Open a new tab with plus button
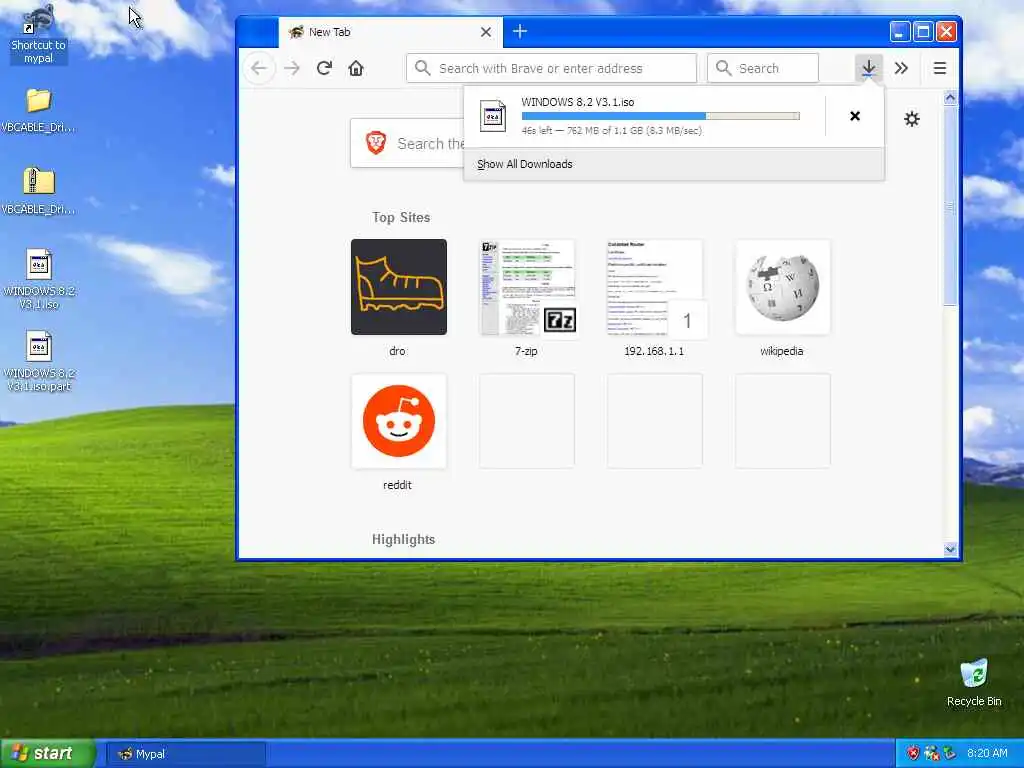Screen dimensions: 1024x768 (x=520, y=31)
